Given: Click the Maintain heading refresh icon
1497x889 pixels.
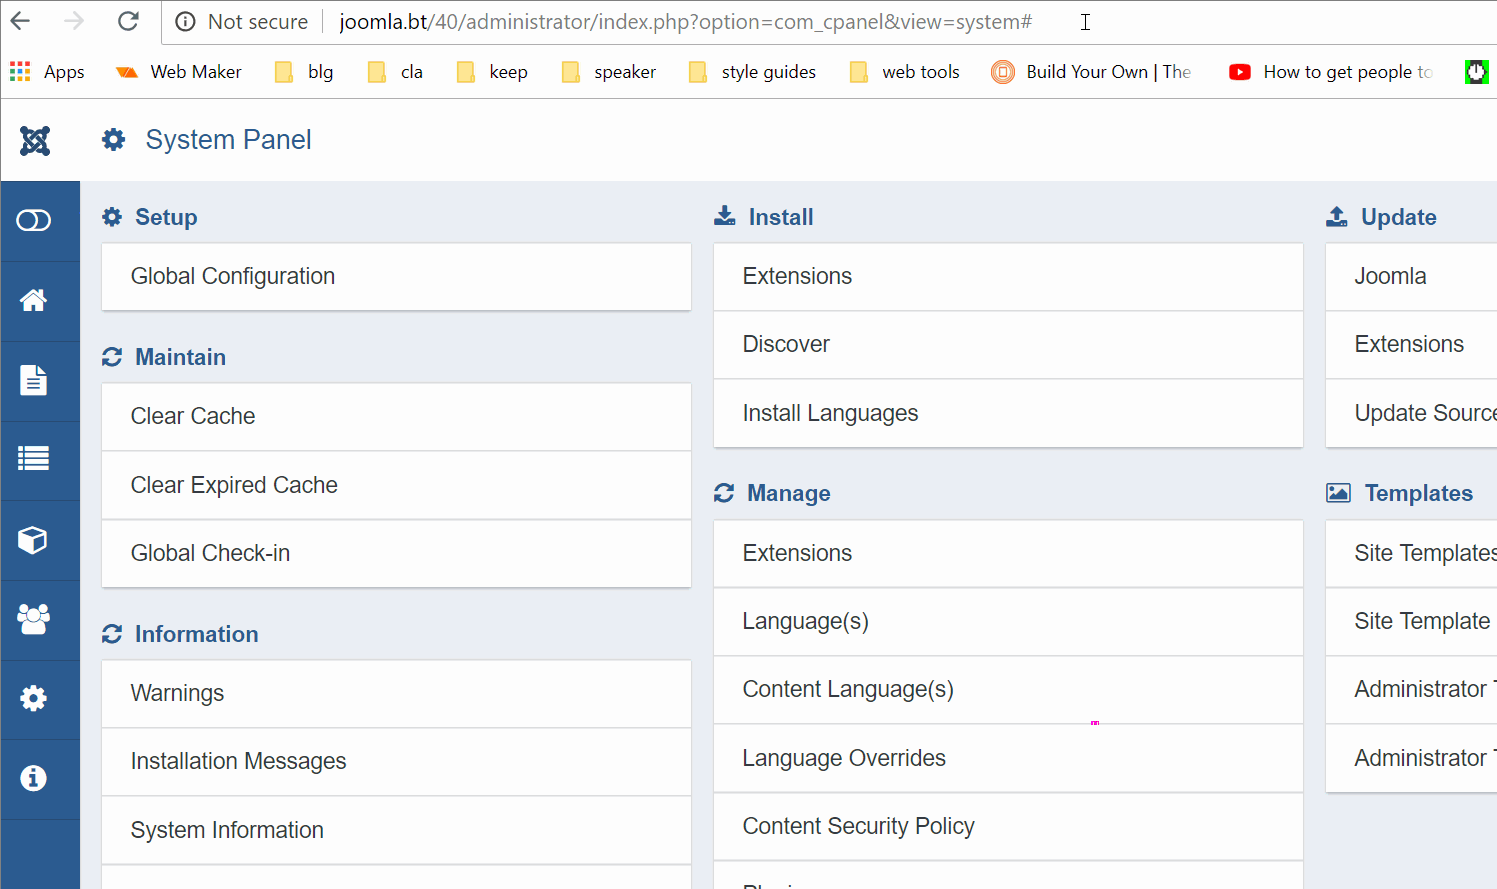Looking at the screenshot, I should tap(112, 357).
